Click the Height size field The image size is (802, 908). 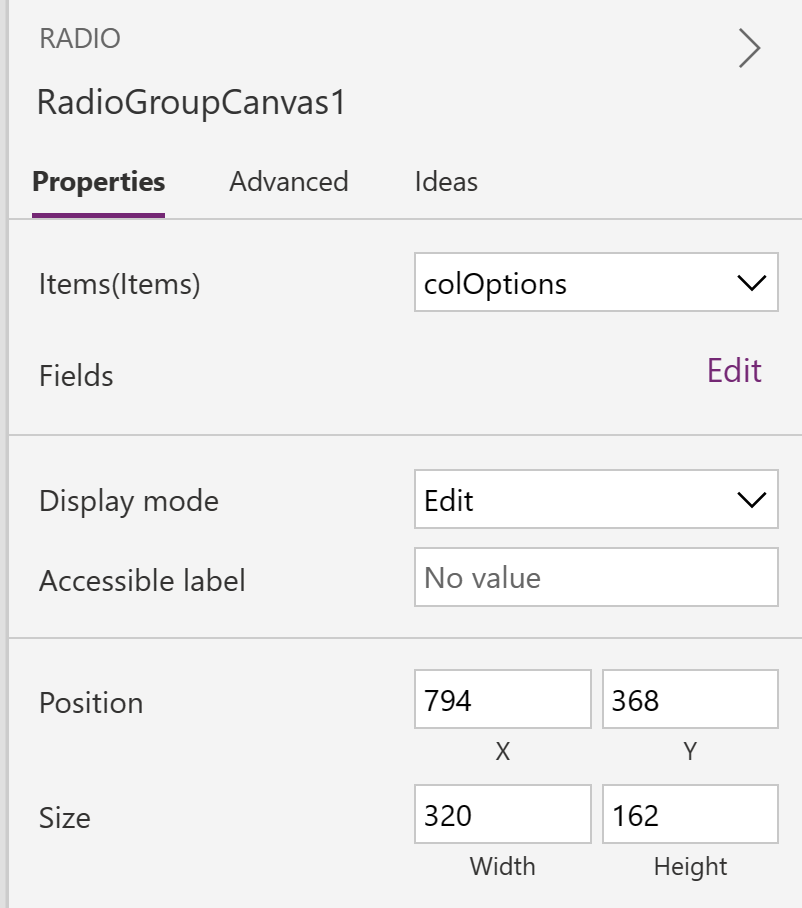[x=690, y=814]
